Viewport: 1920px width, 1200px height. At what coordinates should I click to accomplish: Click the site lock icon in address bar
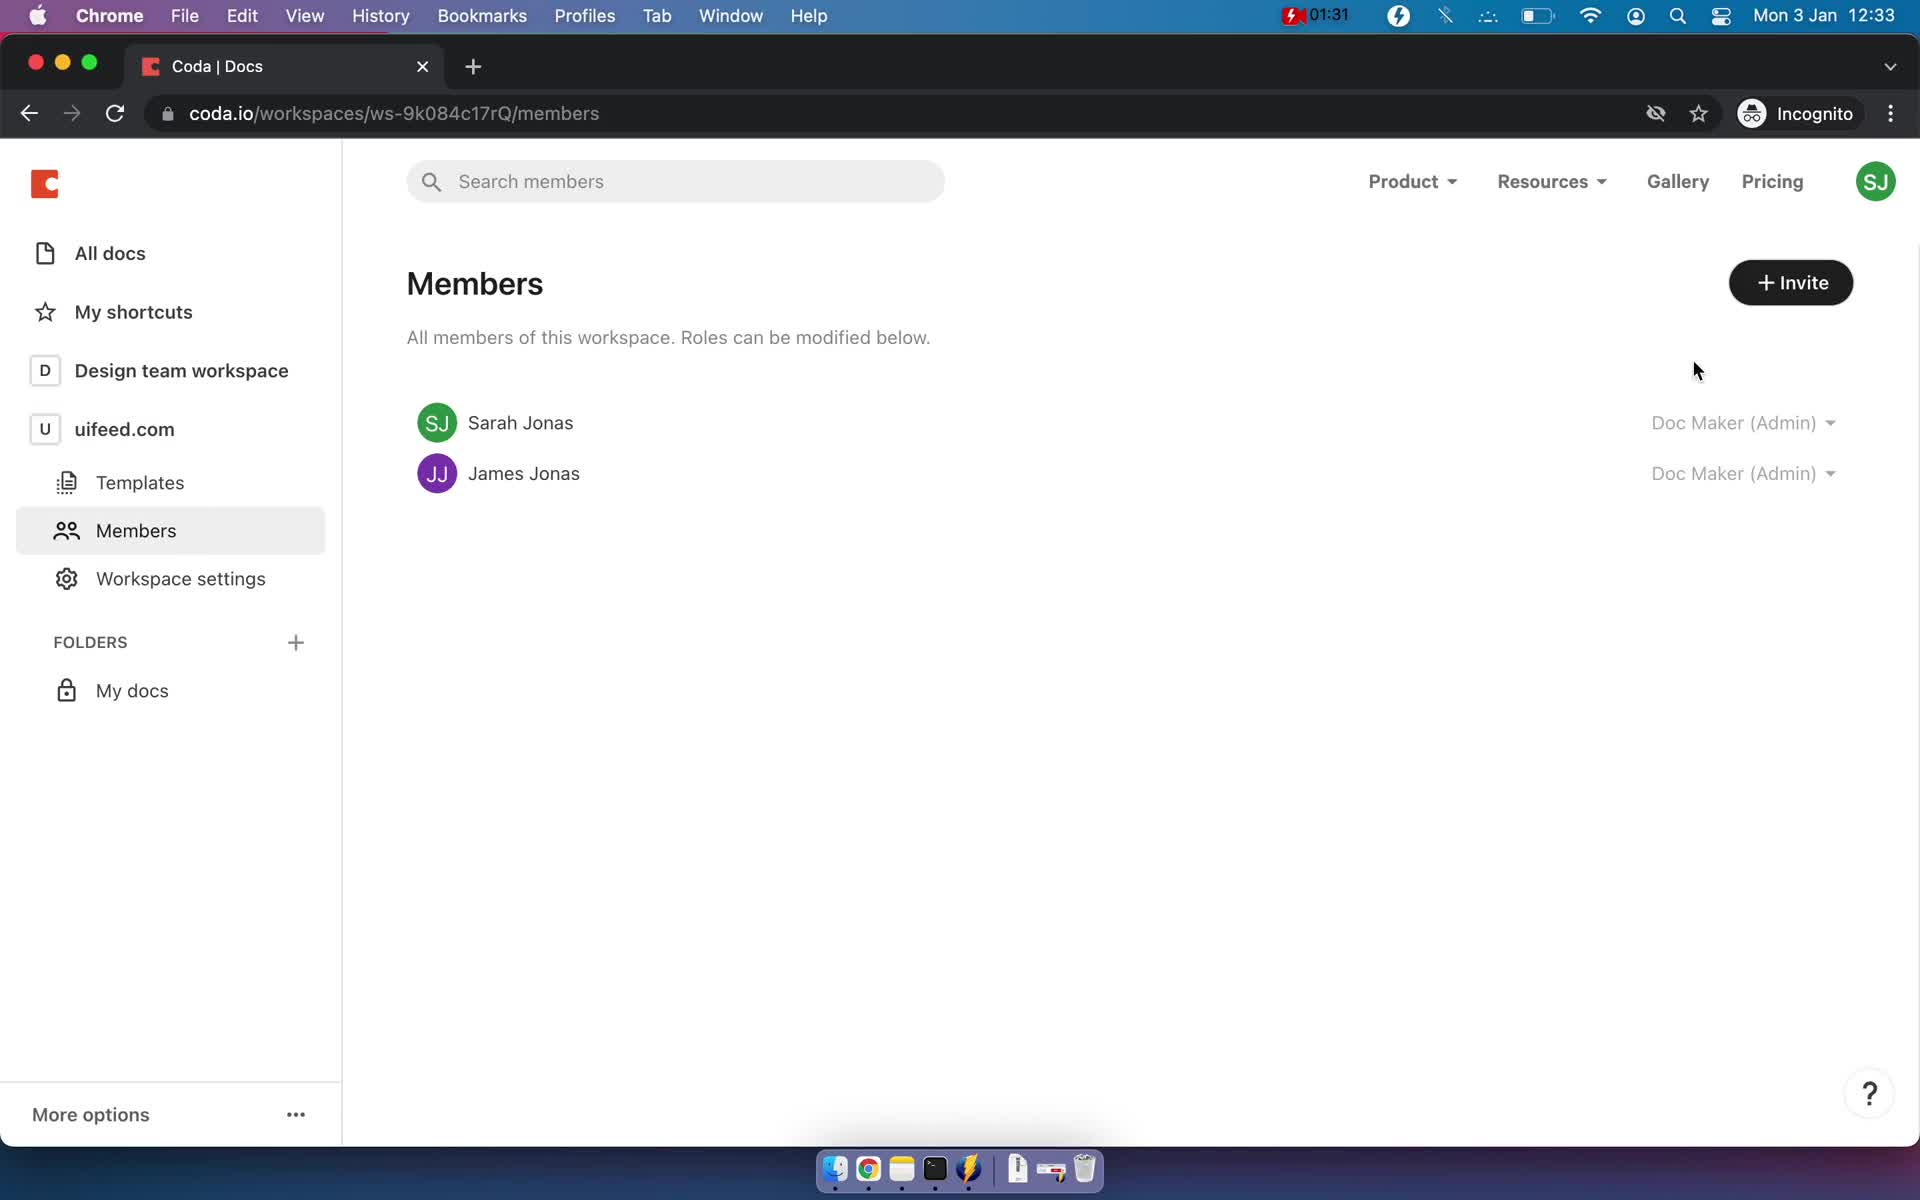[x=168, y=114]
